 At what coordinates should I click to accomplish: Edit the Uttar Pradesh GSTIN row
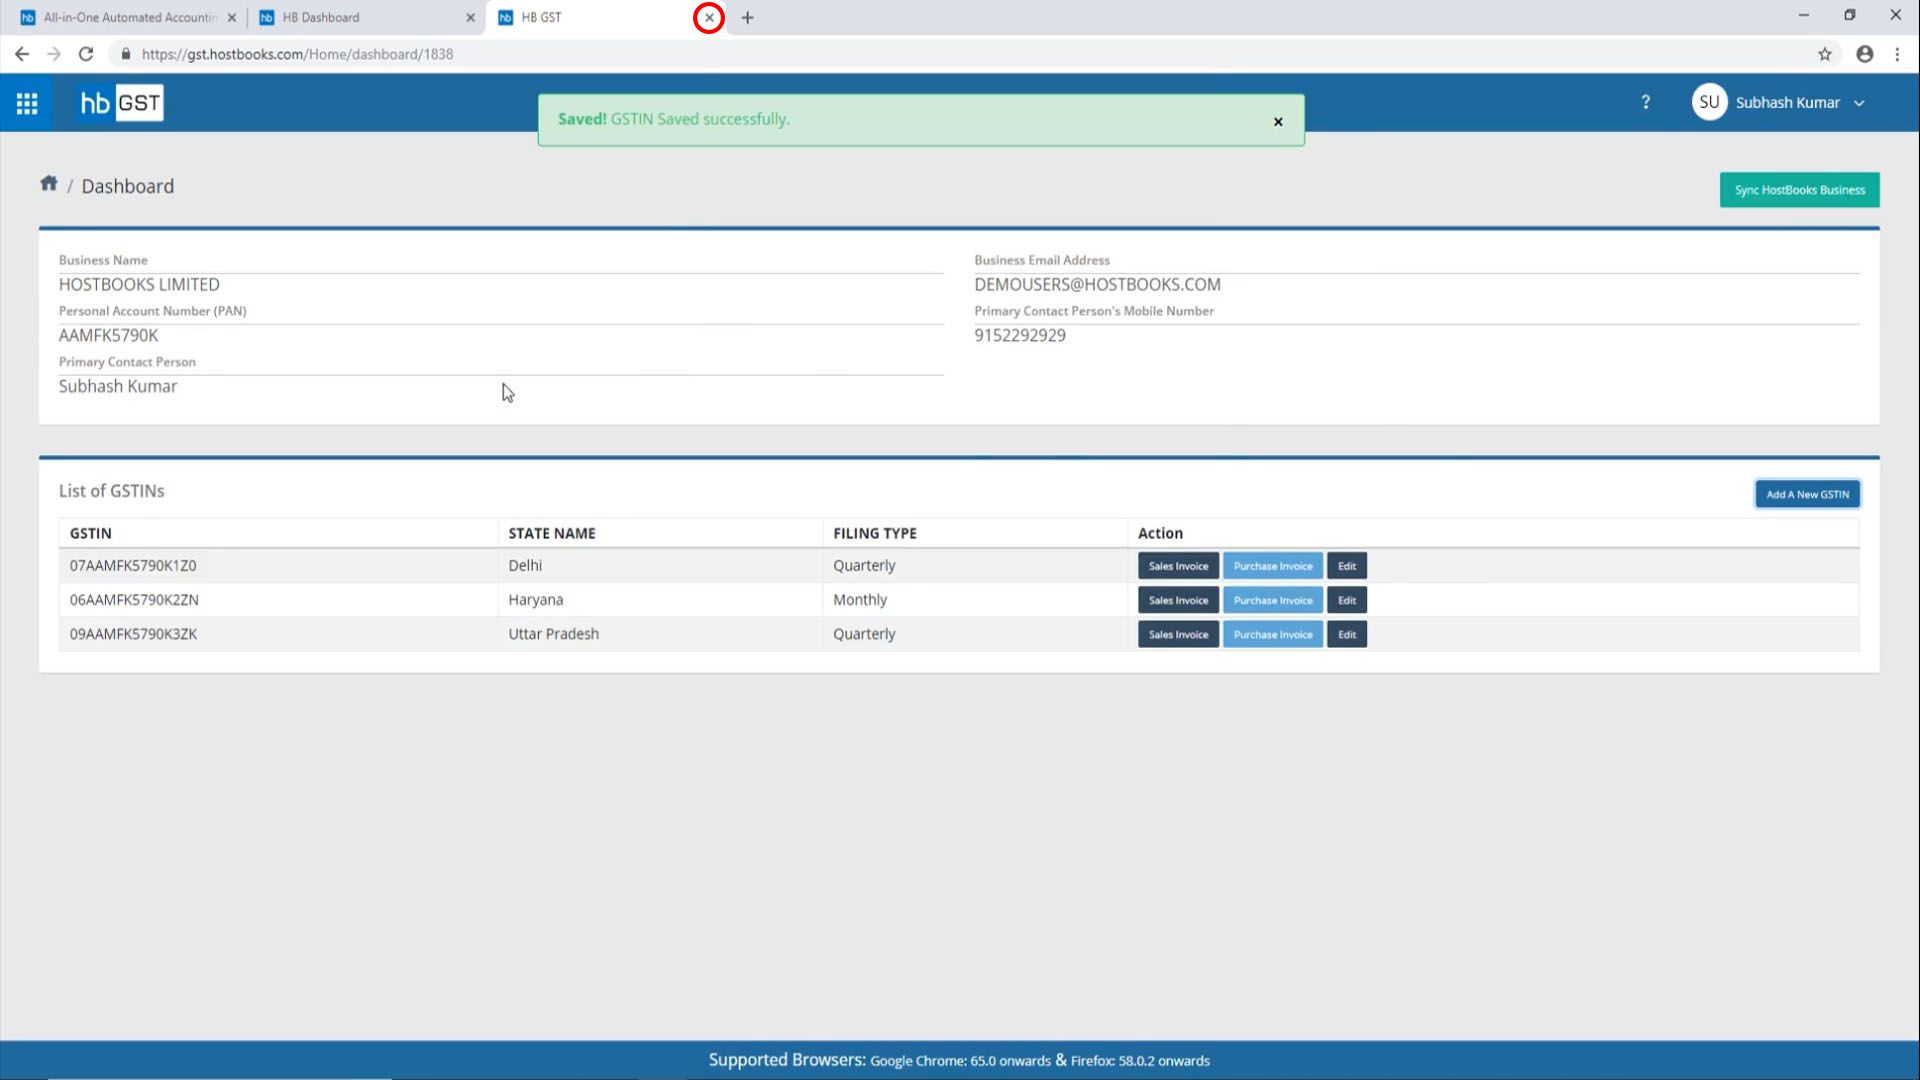pos(1346,634)
